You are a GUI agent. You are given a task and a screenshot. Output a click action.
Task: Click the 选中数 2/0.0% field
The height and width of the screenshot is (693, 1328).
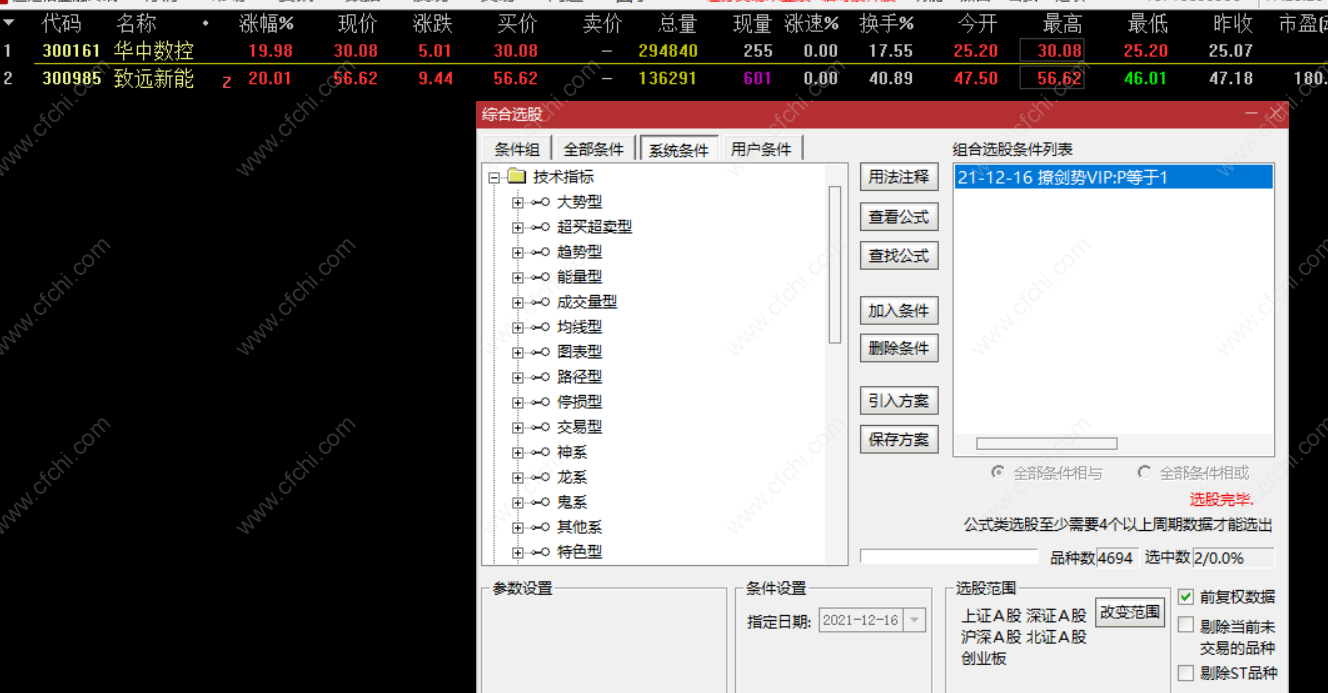[x=1232, y=558]
